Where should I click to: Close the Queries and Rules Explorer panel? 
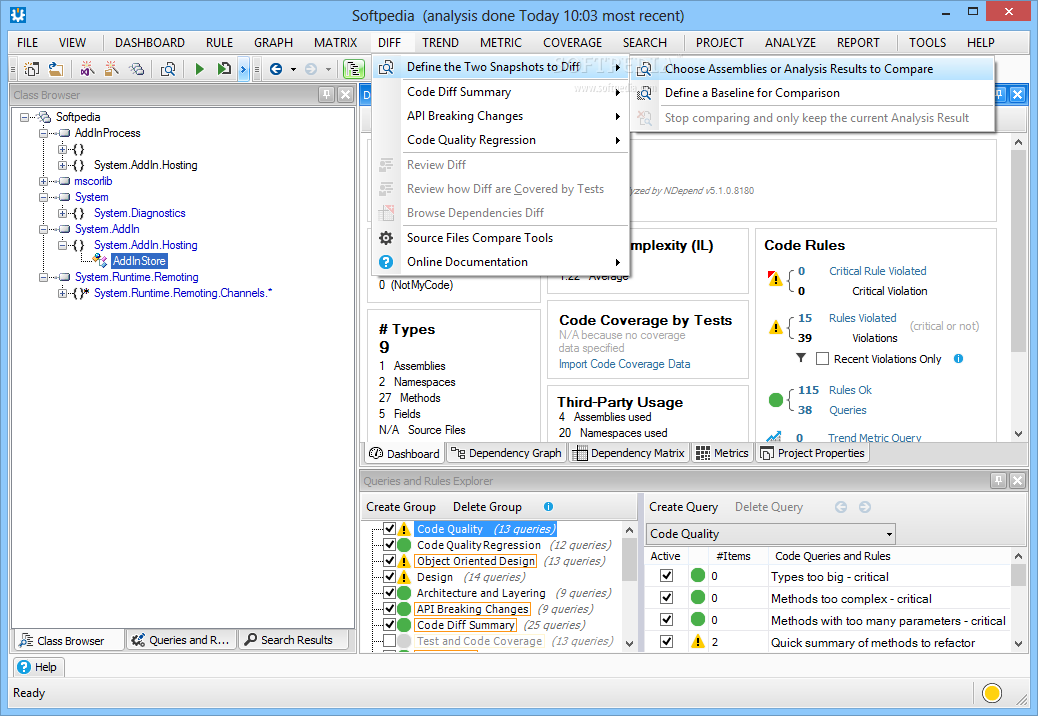1017,480
